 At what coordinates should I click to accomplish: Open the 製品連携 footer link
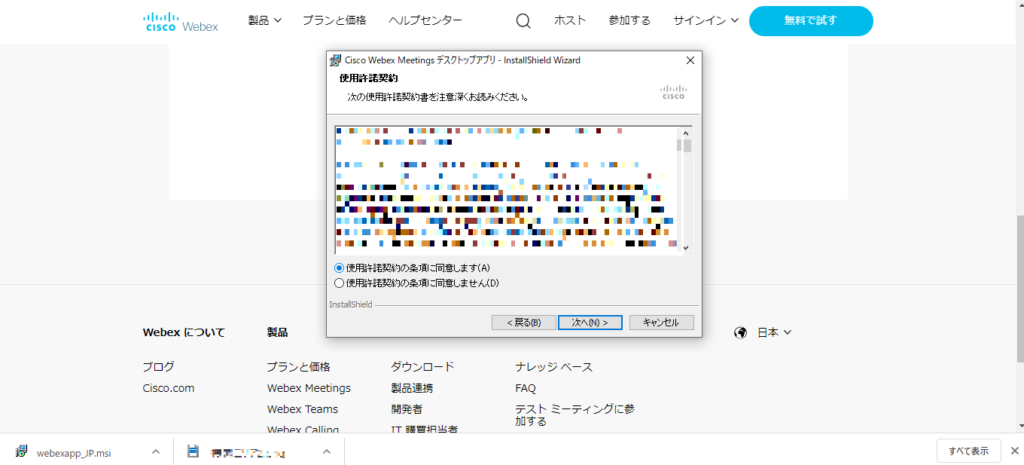coord(411,388)
